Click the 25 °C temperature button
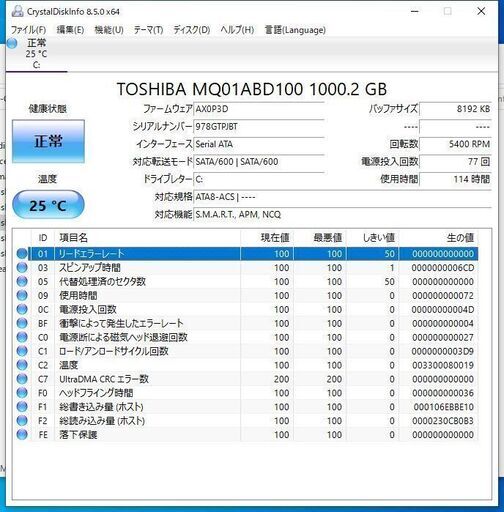The height and width of the screenshot is (512, 504). 48,205
